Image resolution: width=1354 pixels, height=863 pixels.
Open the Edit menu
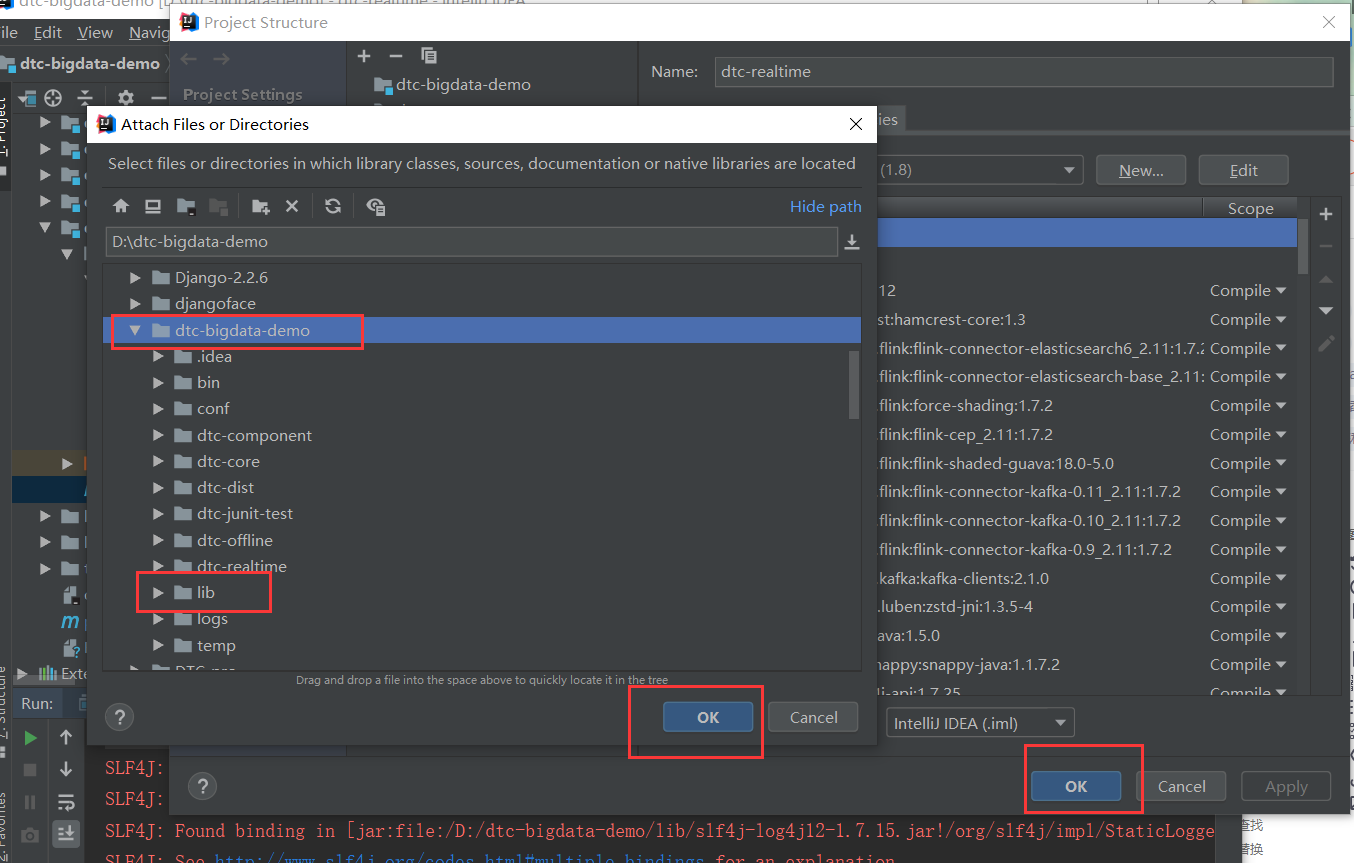(x=47, y=32)
